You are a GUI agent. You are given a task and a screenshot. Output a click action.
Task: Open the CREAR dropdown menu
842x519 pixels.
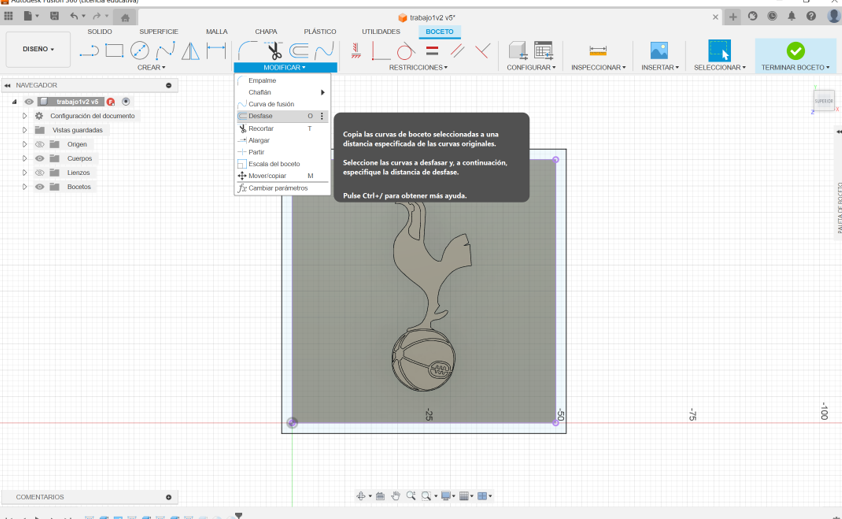pos(151,68)
